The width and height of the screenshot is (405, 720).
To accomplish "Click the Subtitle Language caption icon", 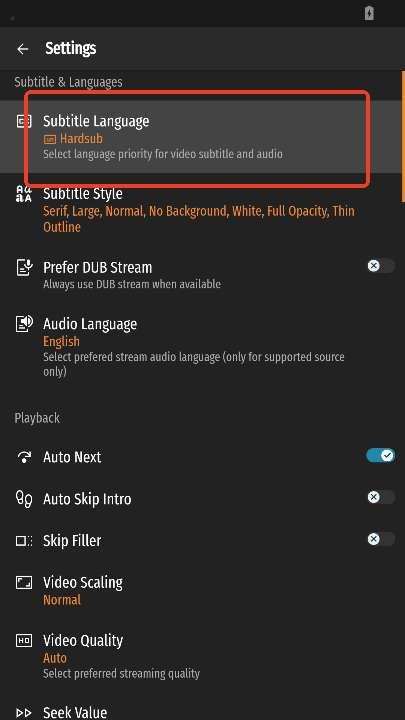I will point(24,121).
